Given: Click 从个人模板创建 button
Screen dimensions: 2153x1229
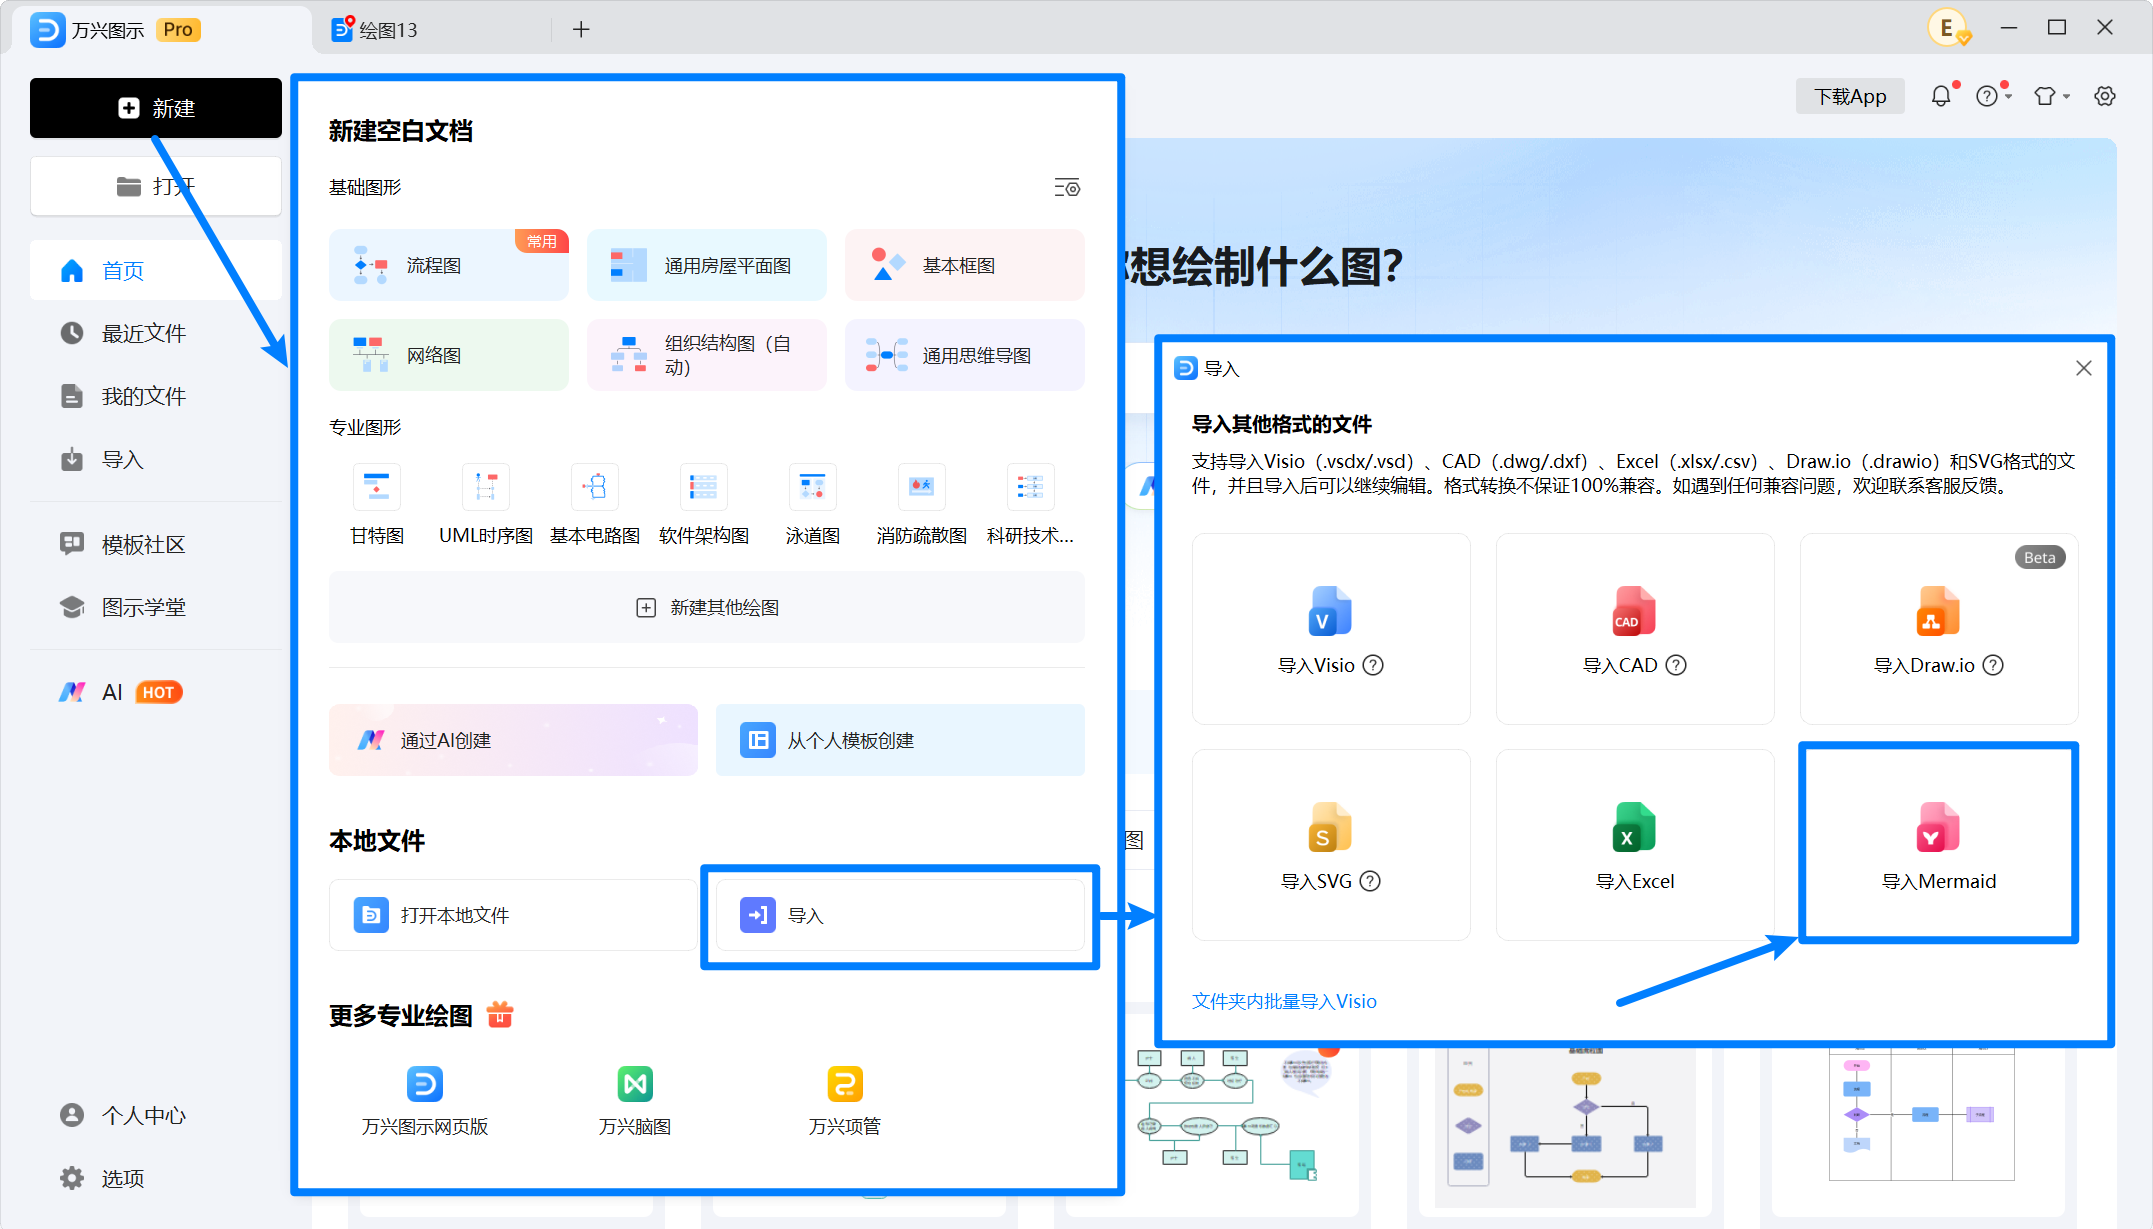Looking at the screenshot, I should point(900,740).
